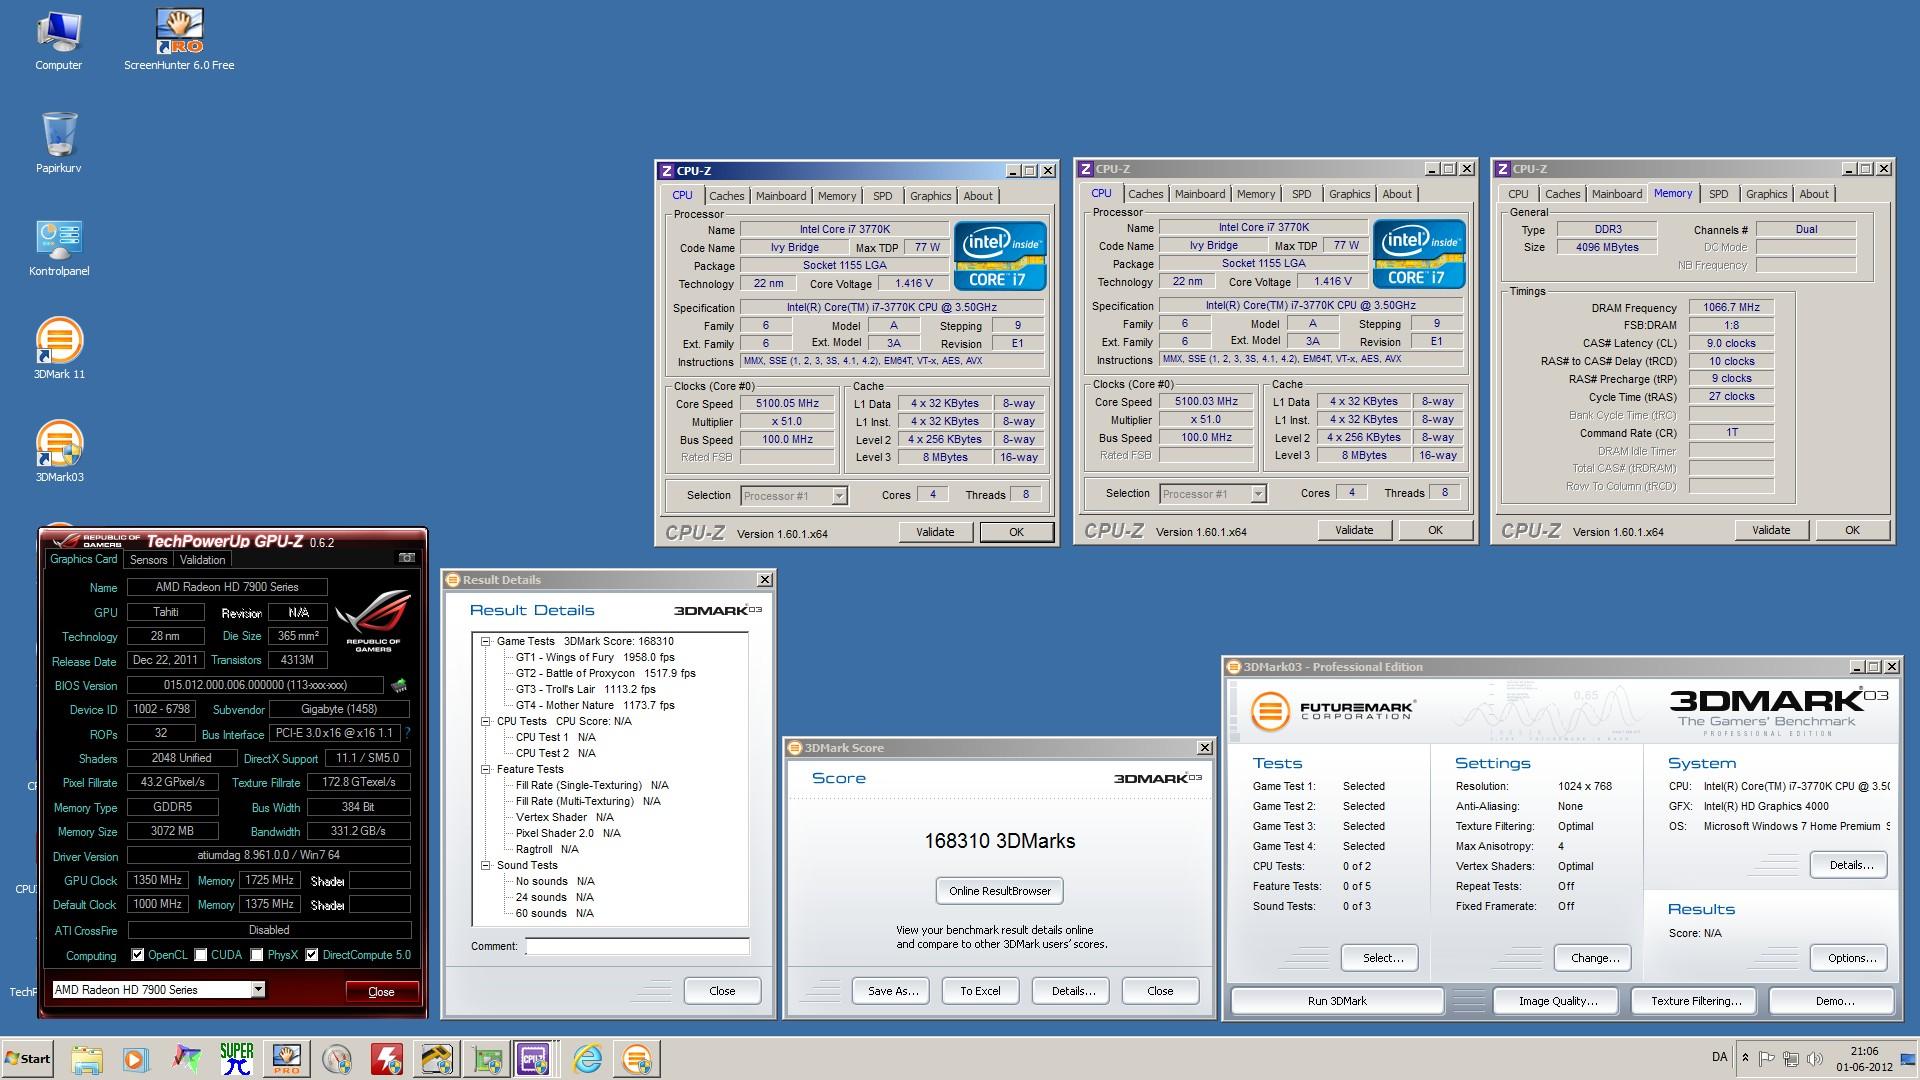The image size is (1920, 1080).
Task: Click the Texture Filtering... button
Action: tap(1695, 1001)
